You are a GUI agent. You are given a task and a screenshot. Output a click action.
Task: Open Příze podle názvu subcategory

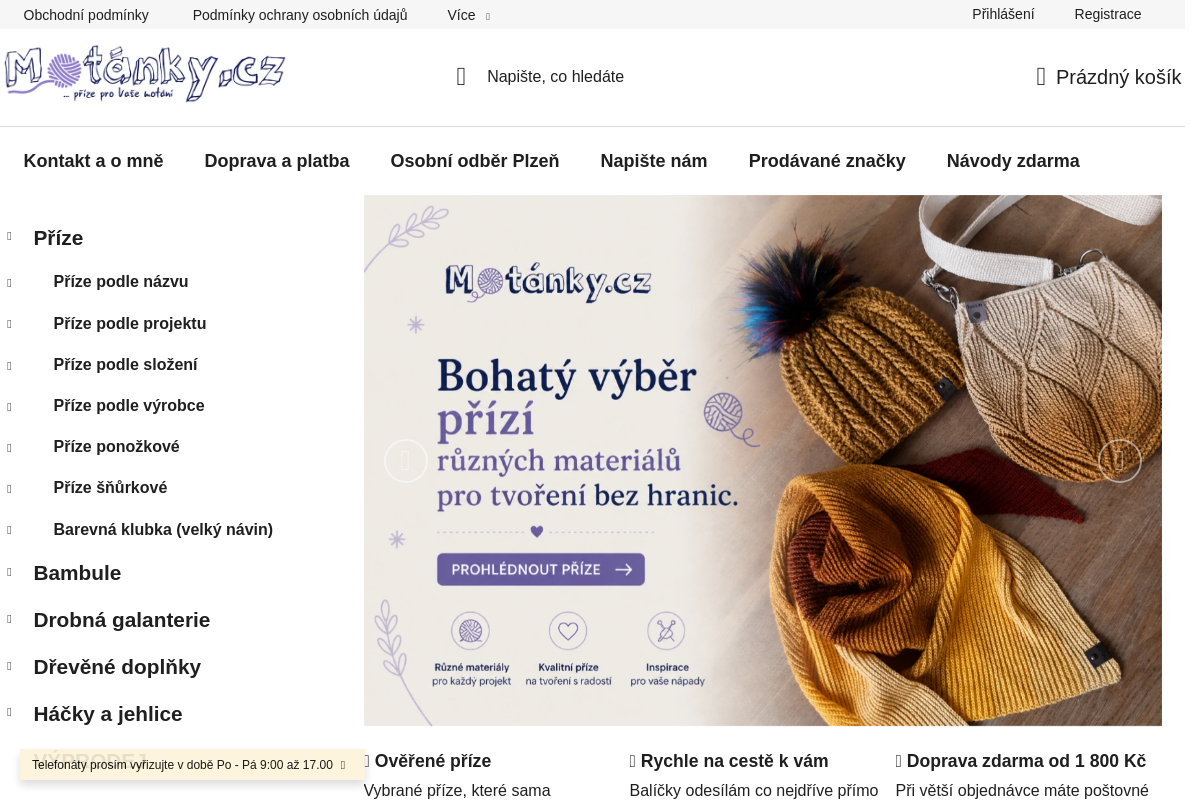(x=121, y=282)
